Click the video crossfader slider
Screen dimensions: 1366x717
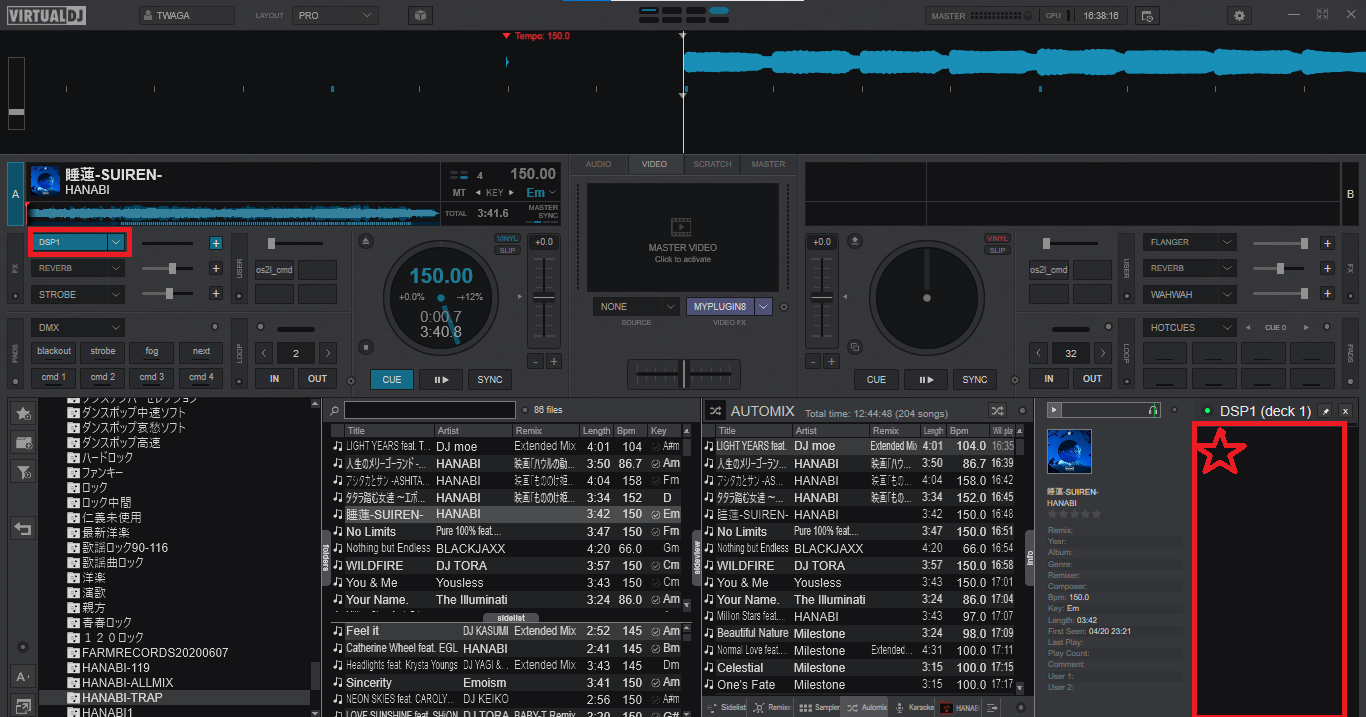(x=683, y=375)
